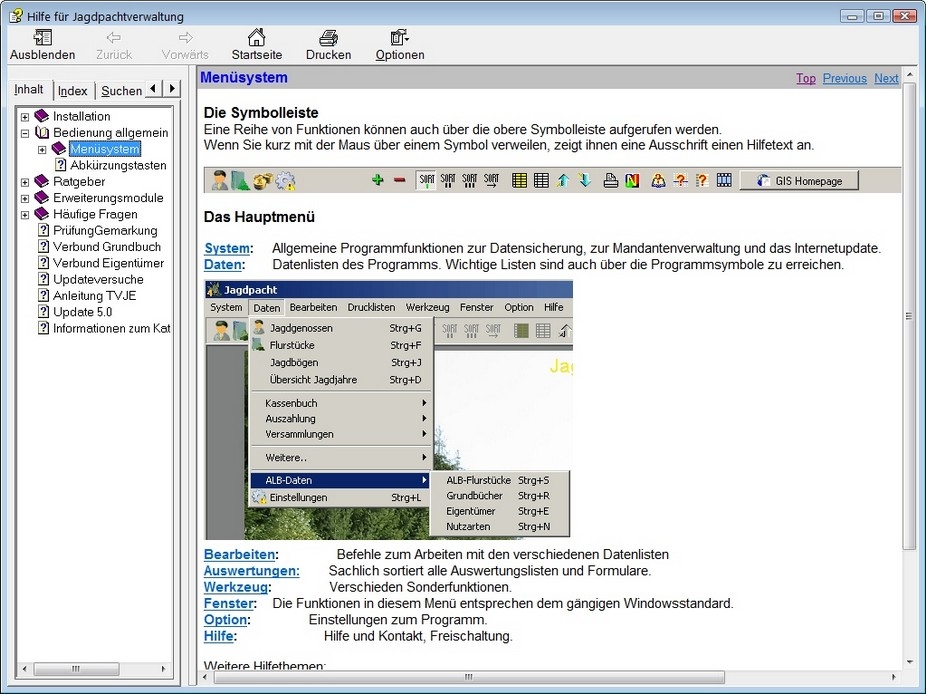
Task: Click the filmstrip icon in Symbolleiste
Action: pos(724,180)
